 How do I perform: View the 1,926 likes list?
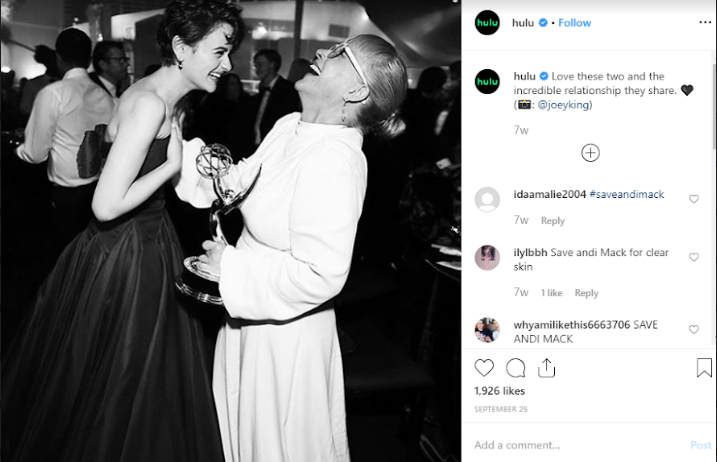pyautogui.click(x=498, y=392)
